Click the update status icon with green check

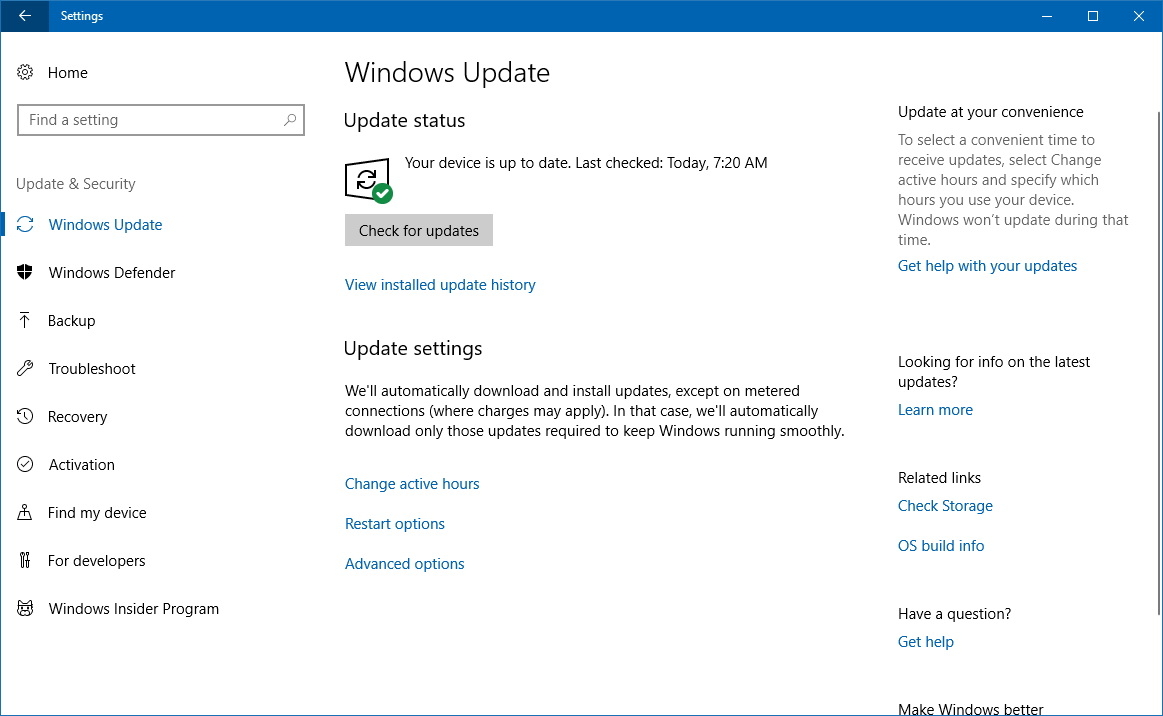369,180
